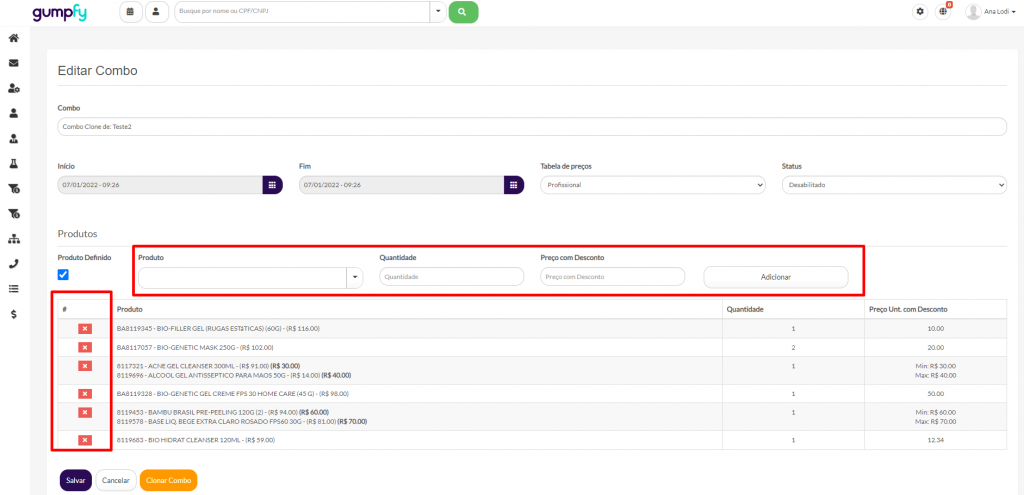Open the envelope messages icon in sidebar
The height and width of the screenshot is (495, 1024).
point(14,63)
